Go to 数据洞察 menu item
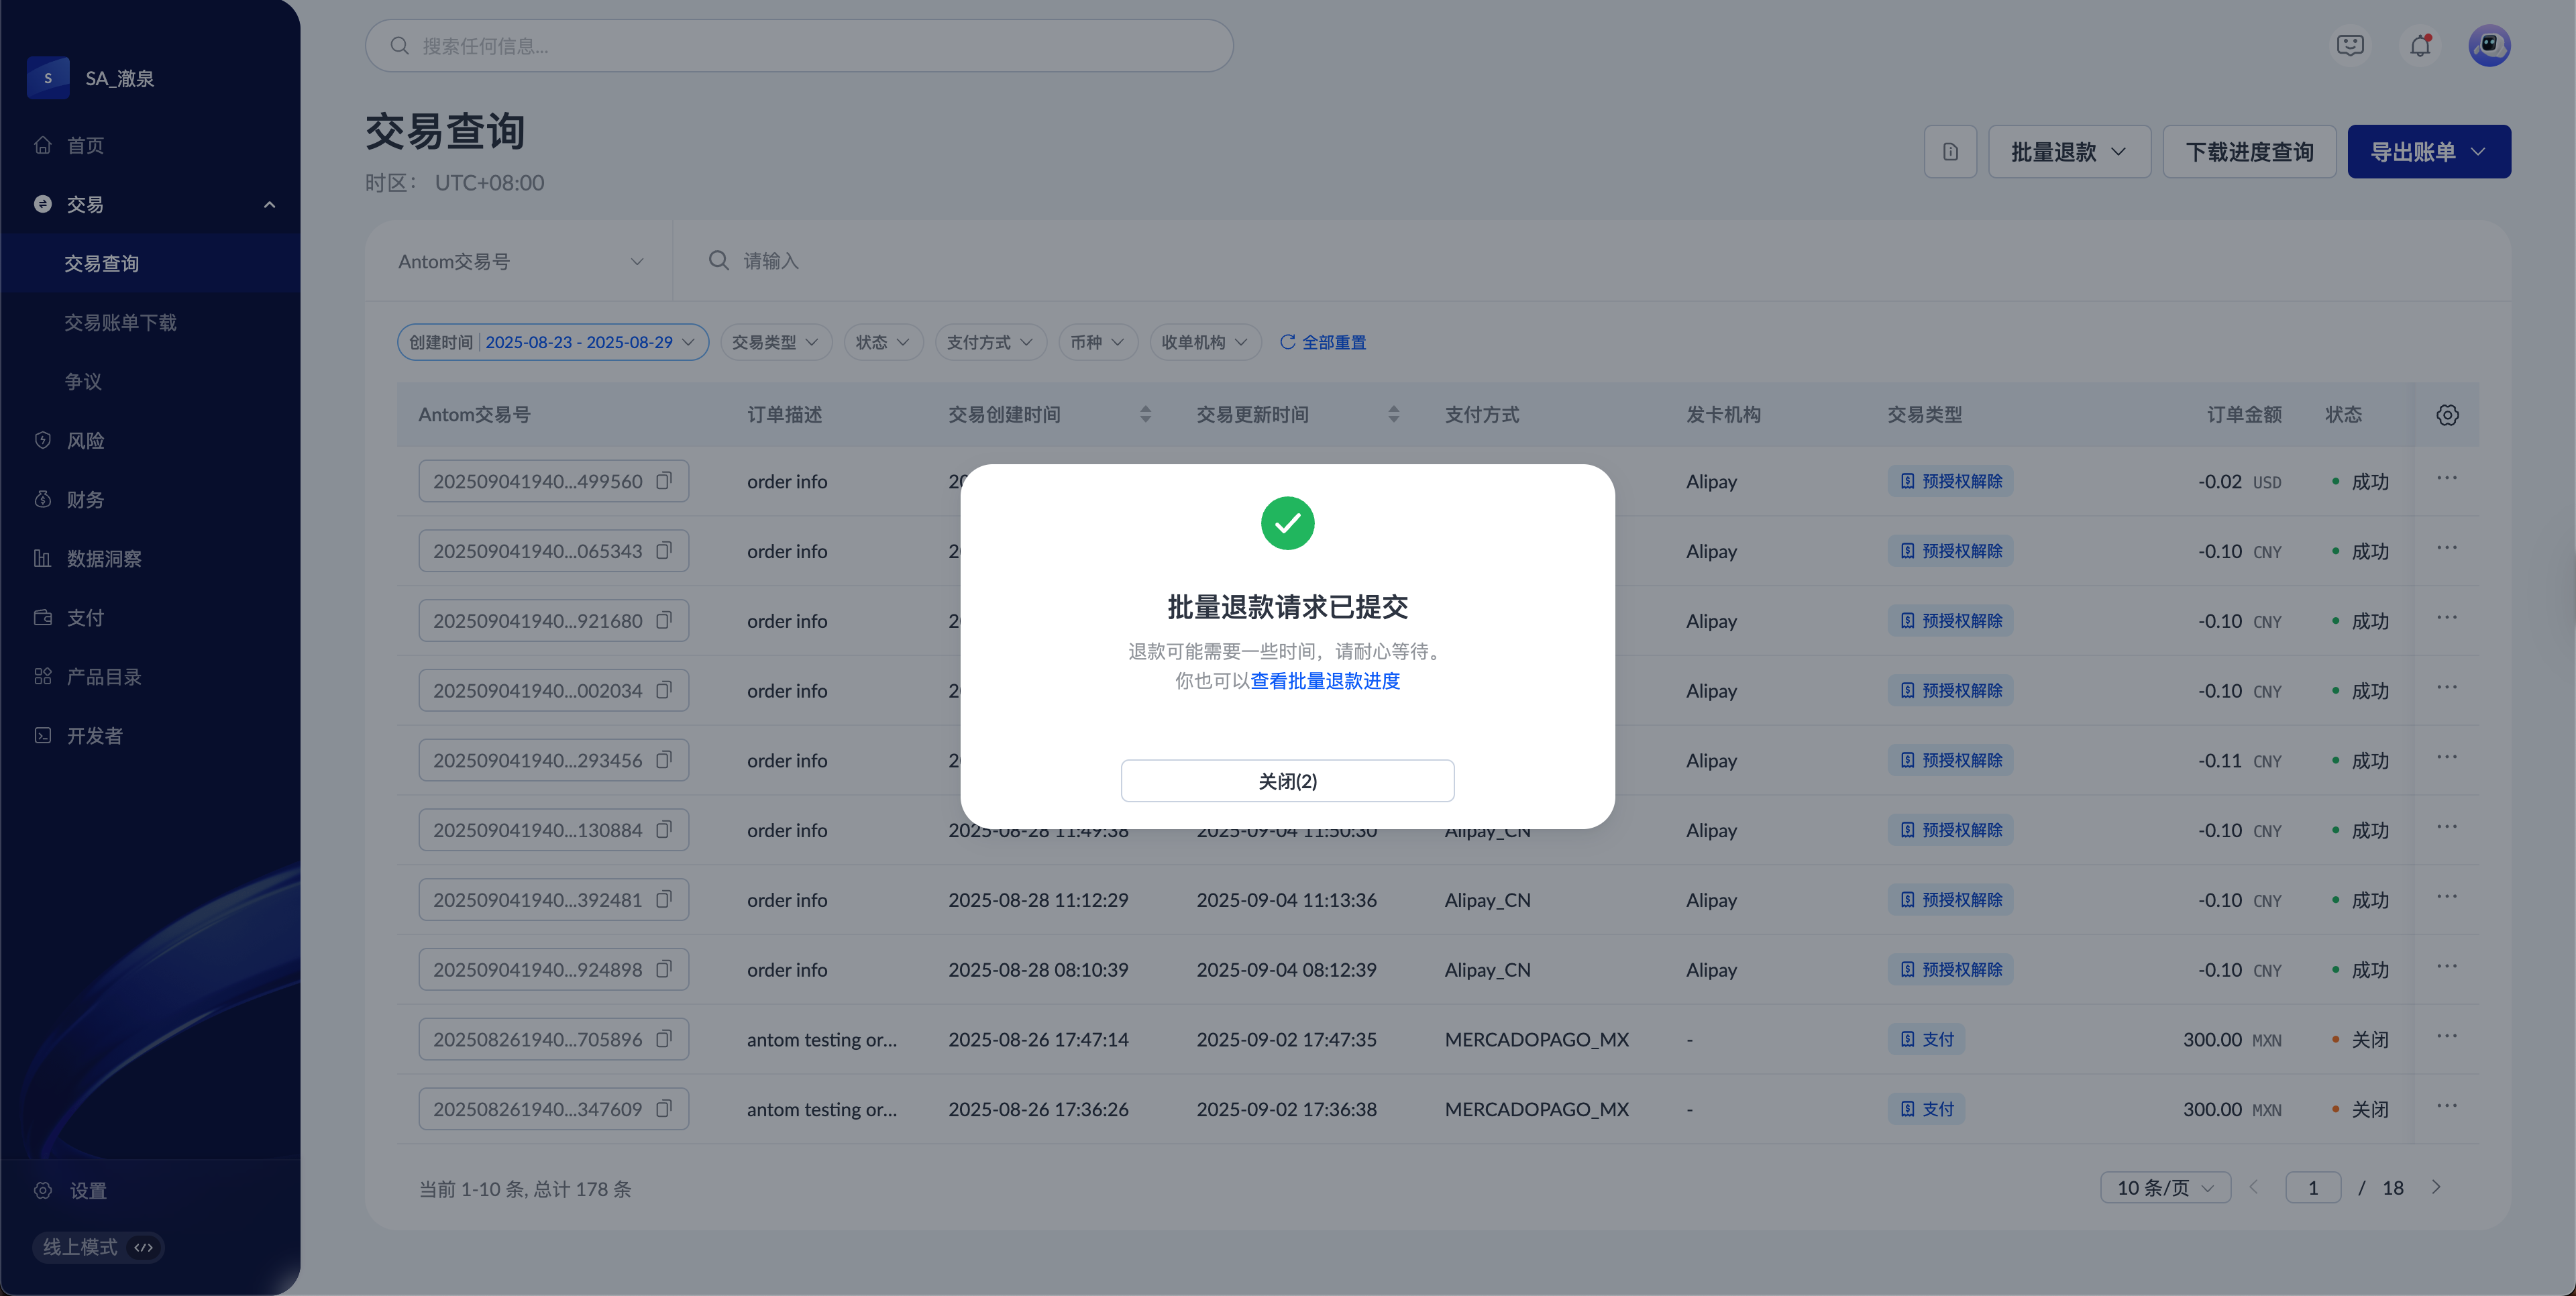This screenshot has width=2576, height=1296. (x=104, y=559)
